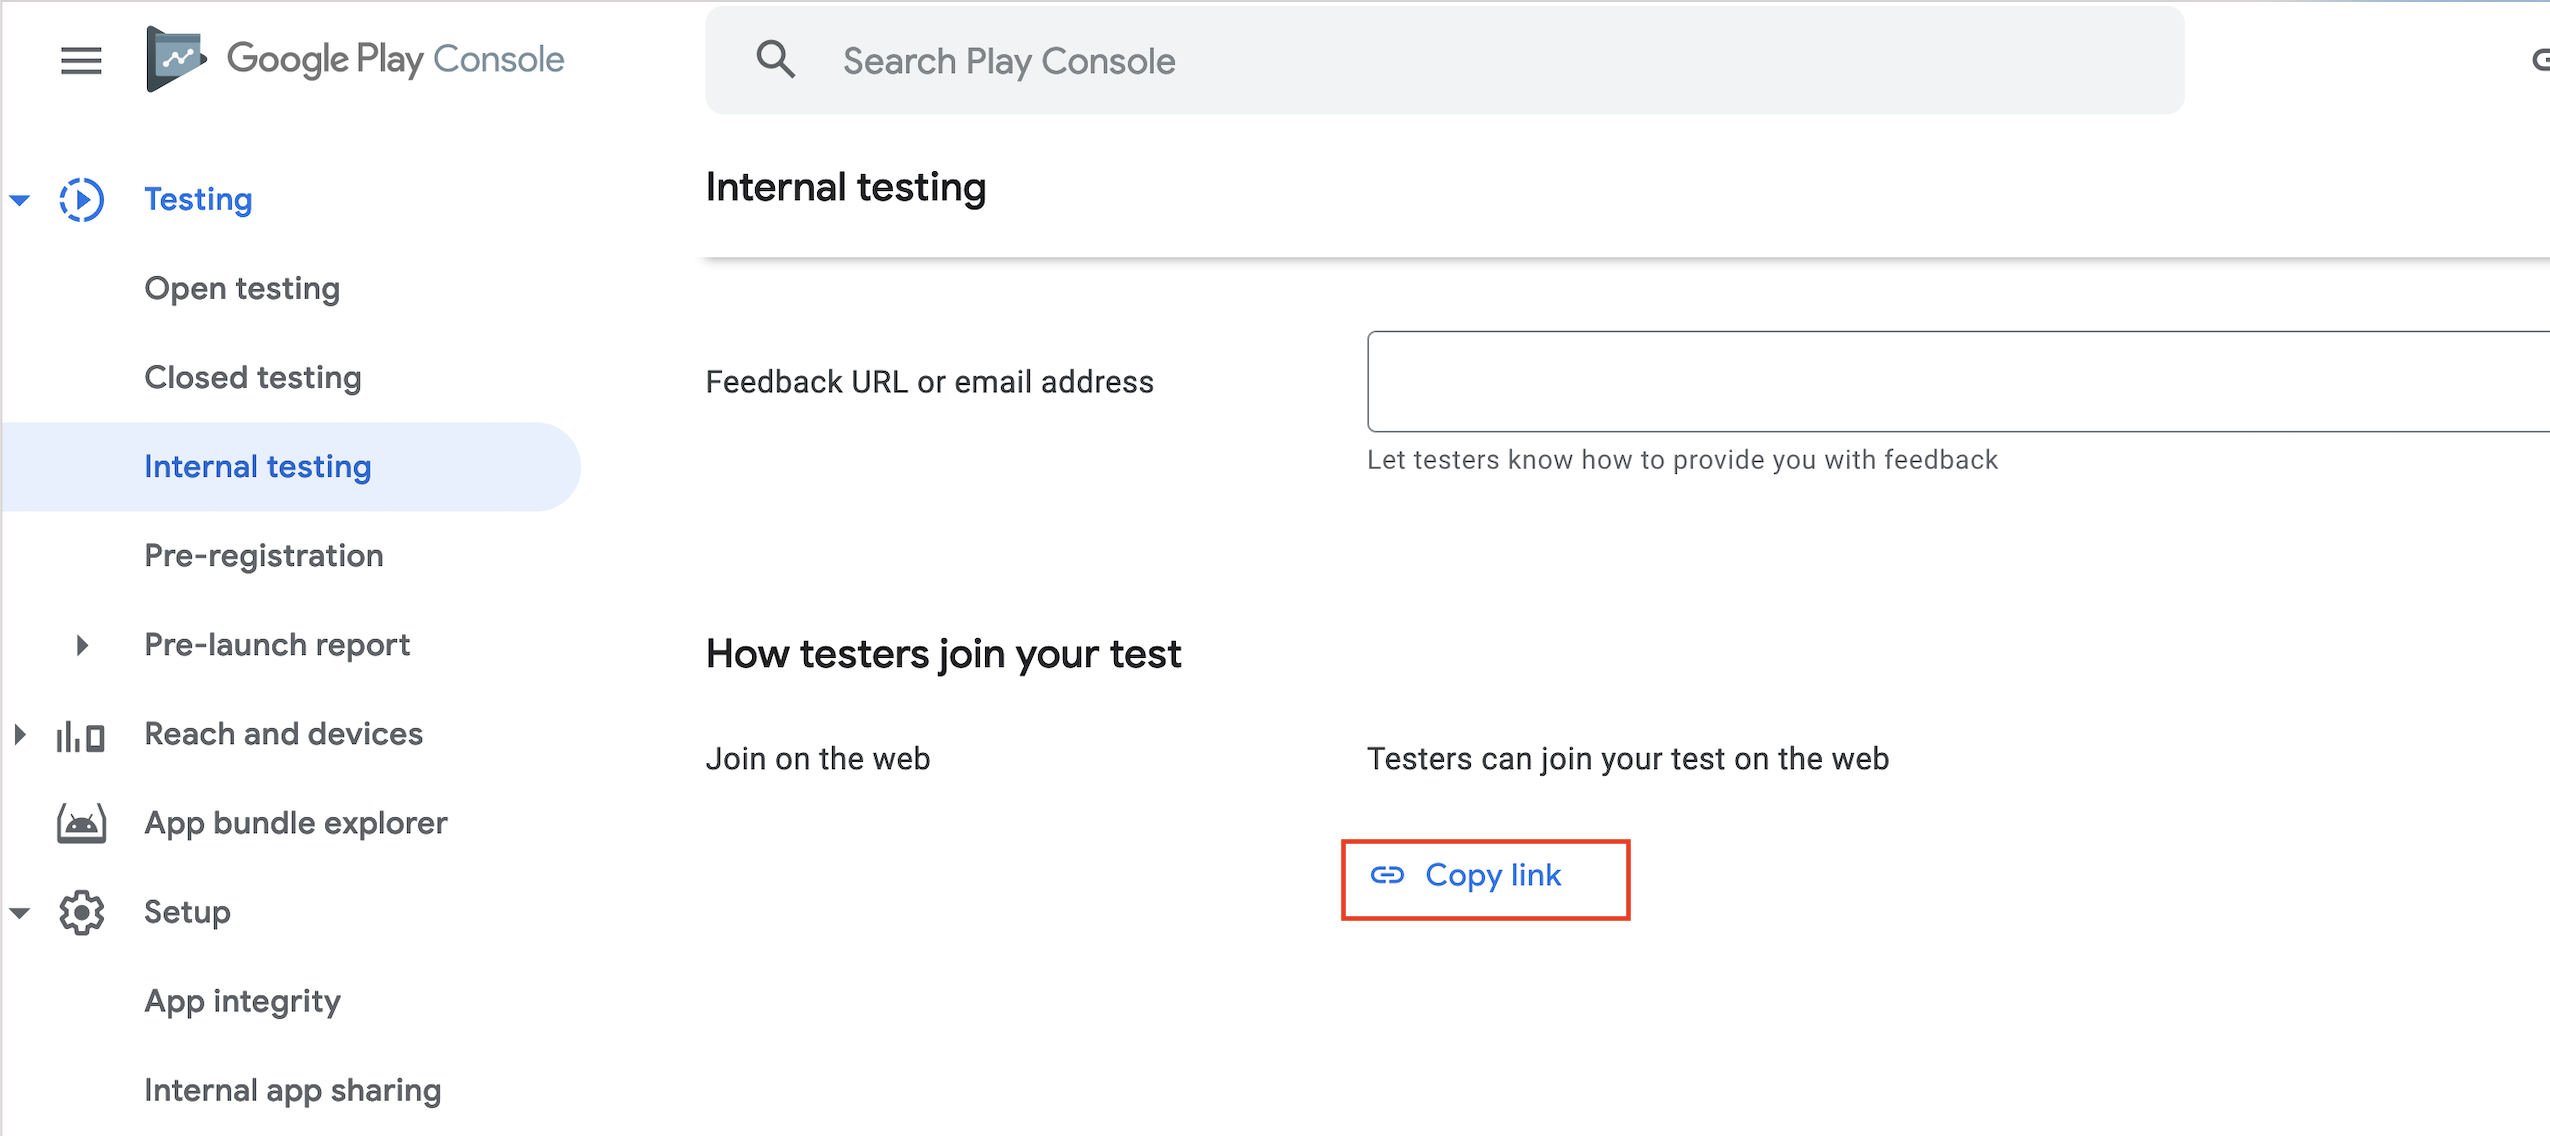Open the hamburger navigation menu
The width and height of the screenshot is (2550, 1136).
(81, 61)
